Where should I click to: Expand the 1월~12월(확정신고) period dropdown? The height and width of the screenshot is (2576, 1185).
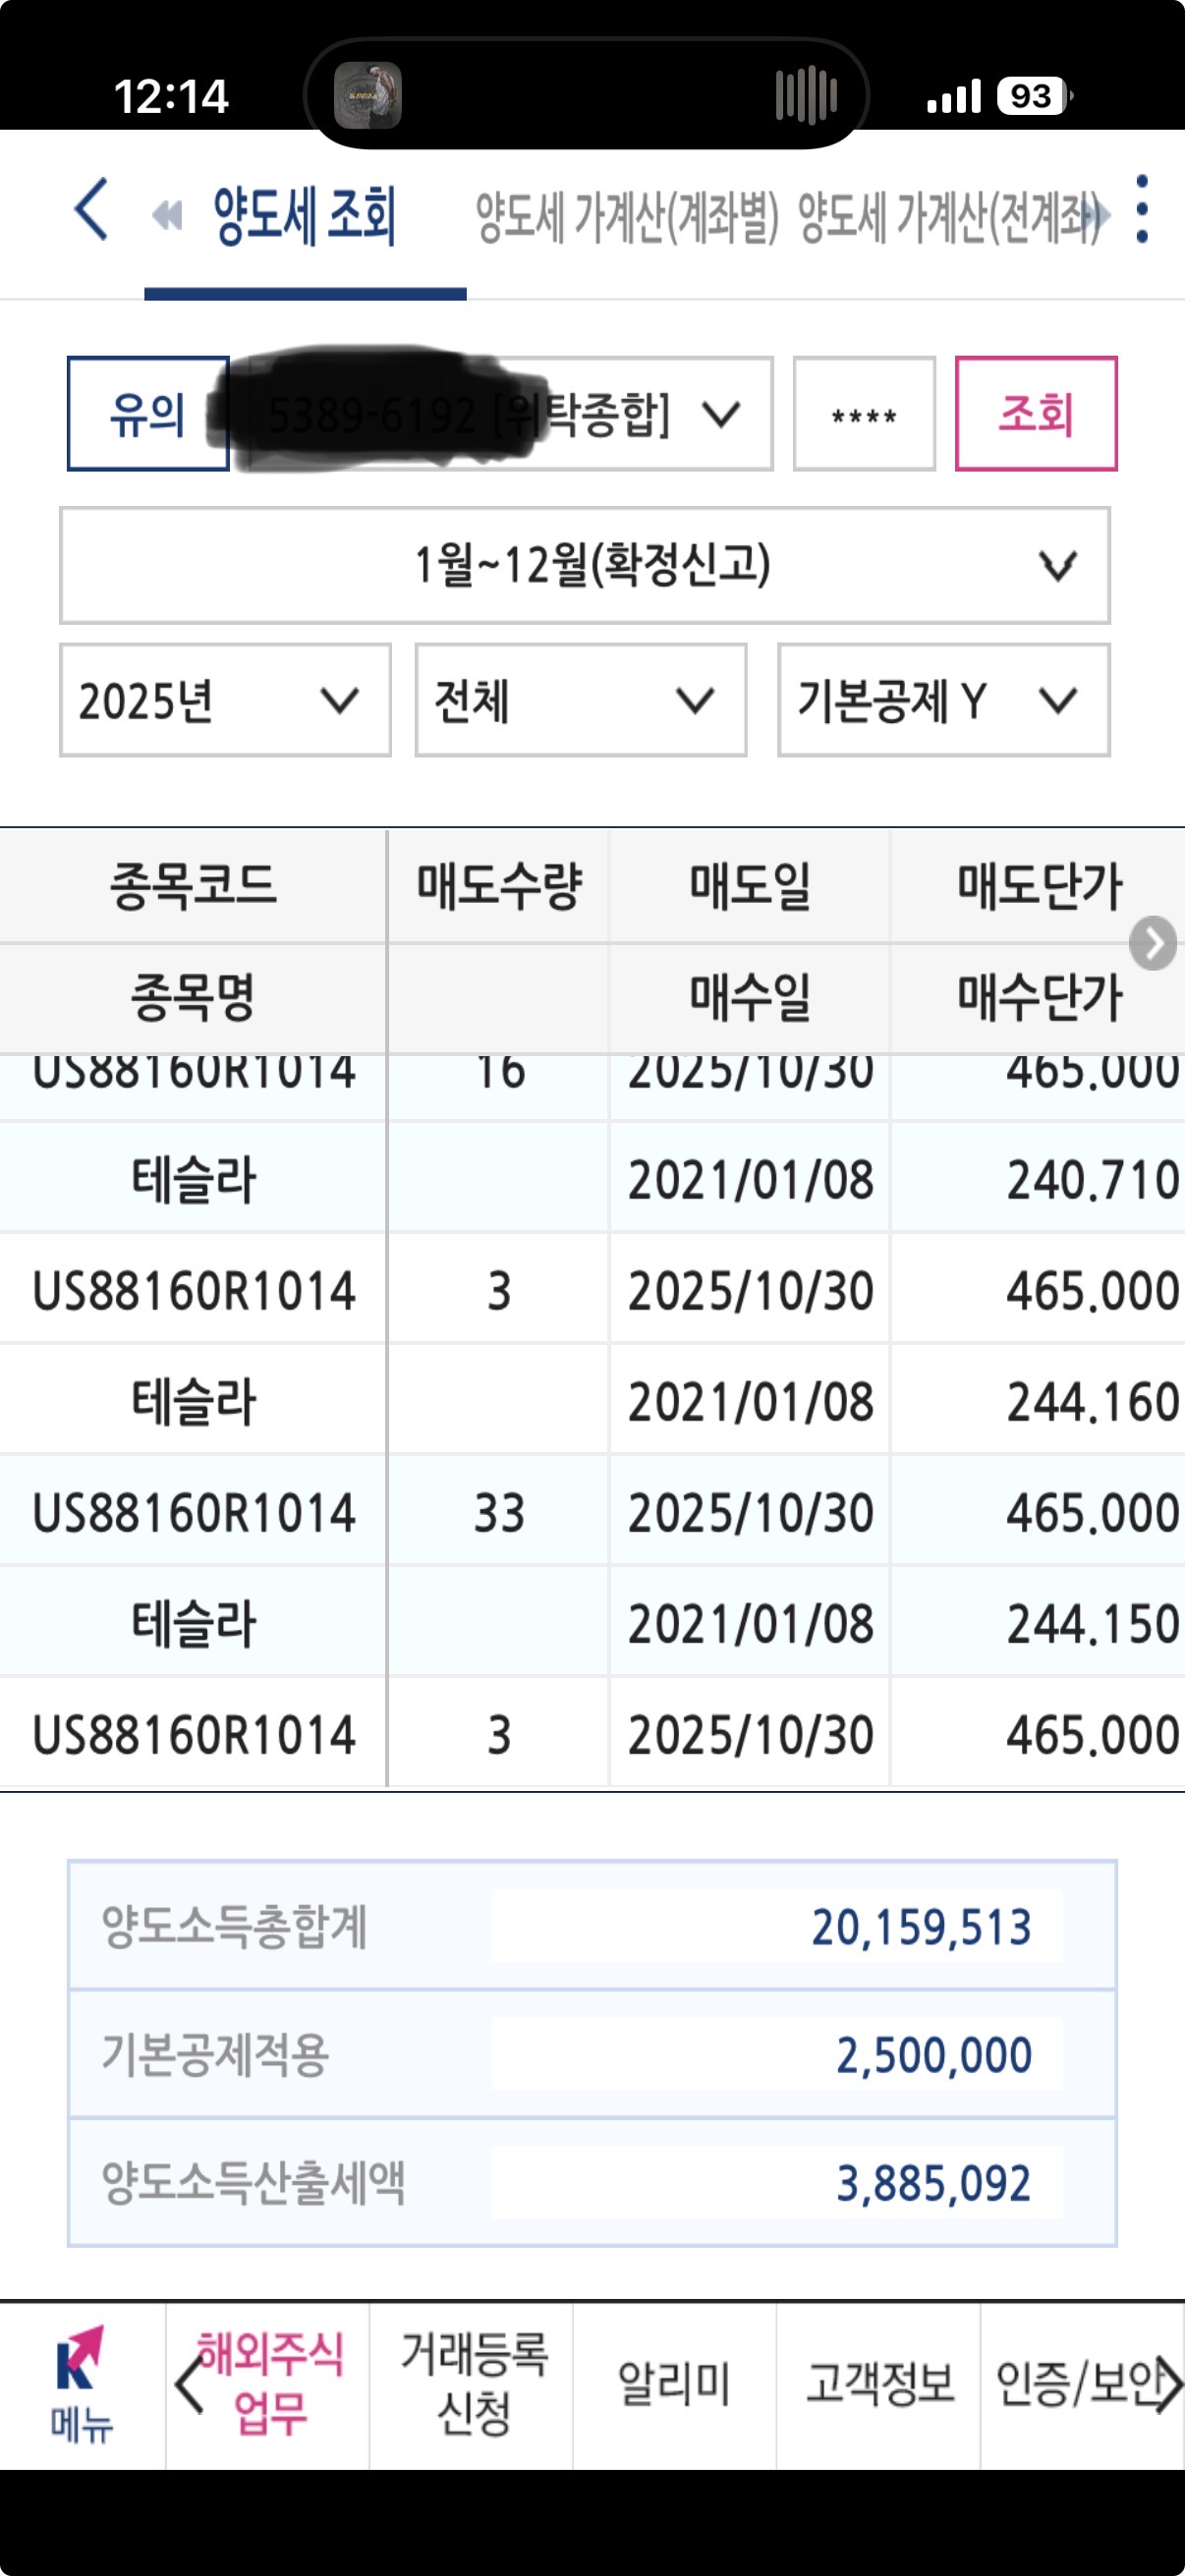coord(585,566)
